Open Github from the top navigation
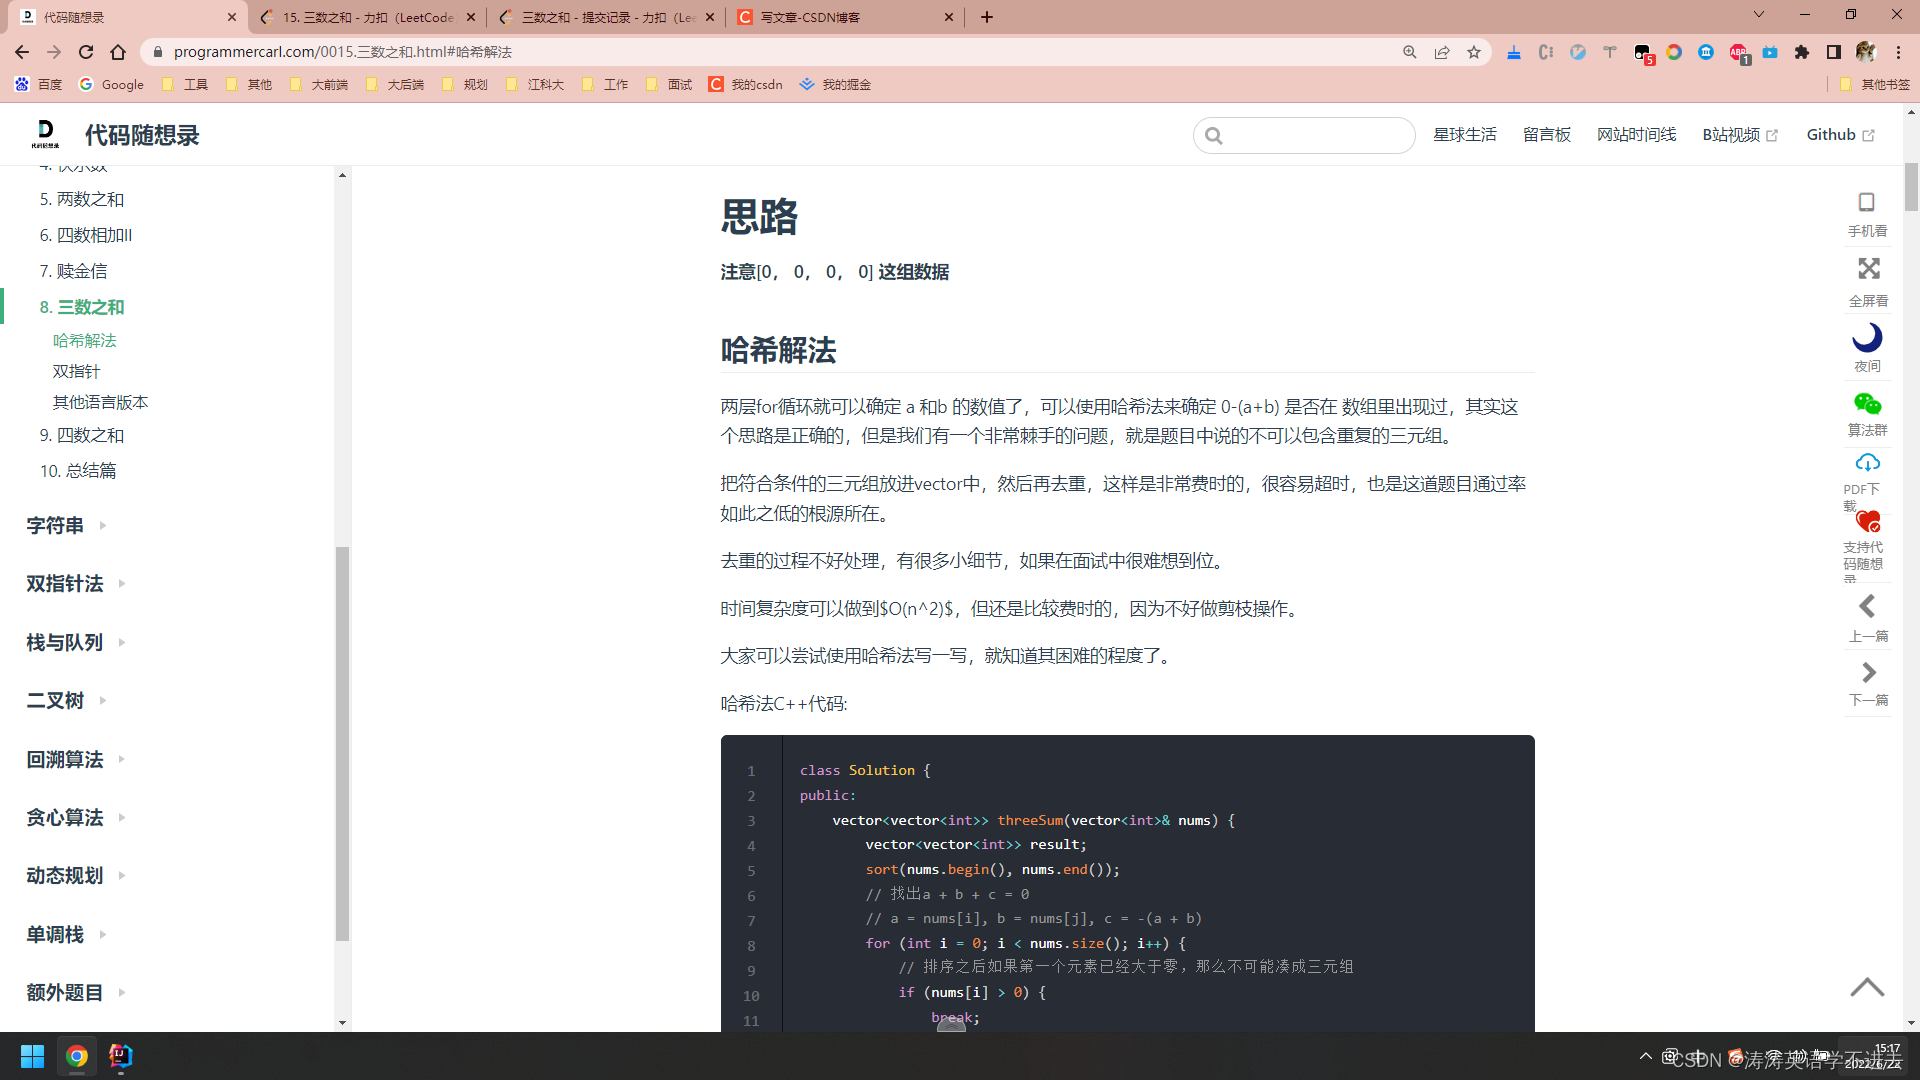1920x1080 pixels. (x=1832, y=134)
